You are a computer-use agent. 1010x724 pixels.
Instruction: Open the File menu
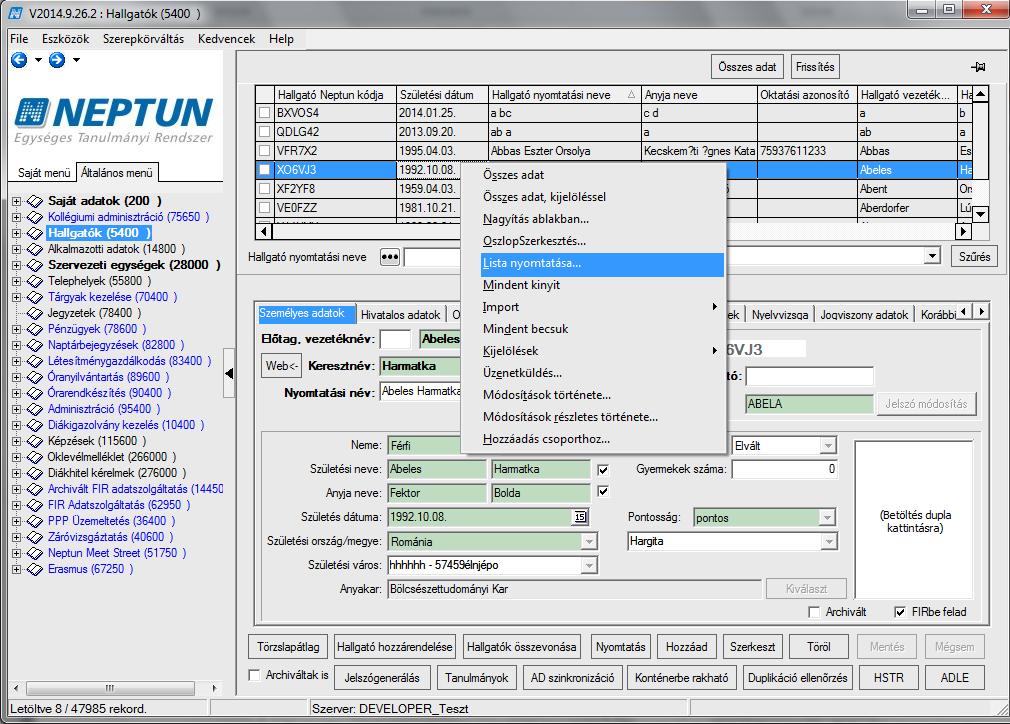(x=19, y=39)
